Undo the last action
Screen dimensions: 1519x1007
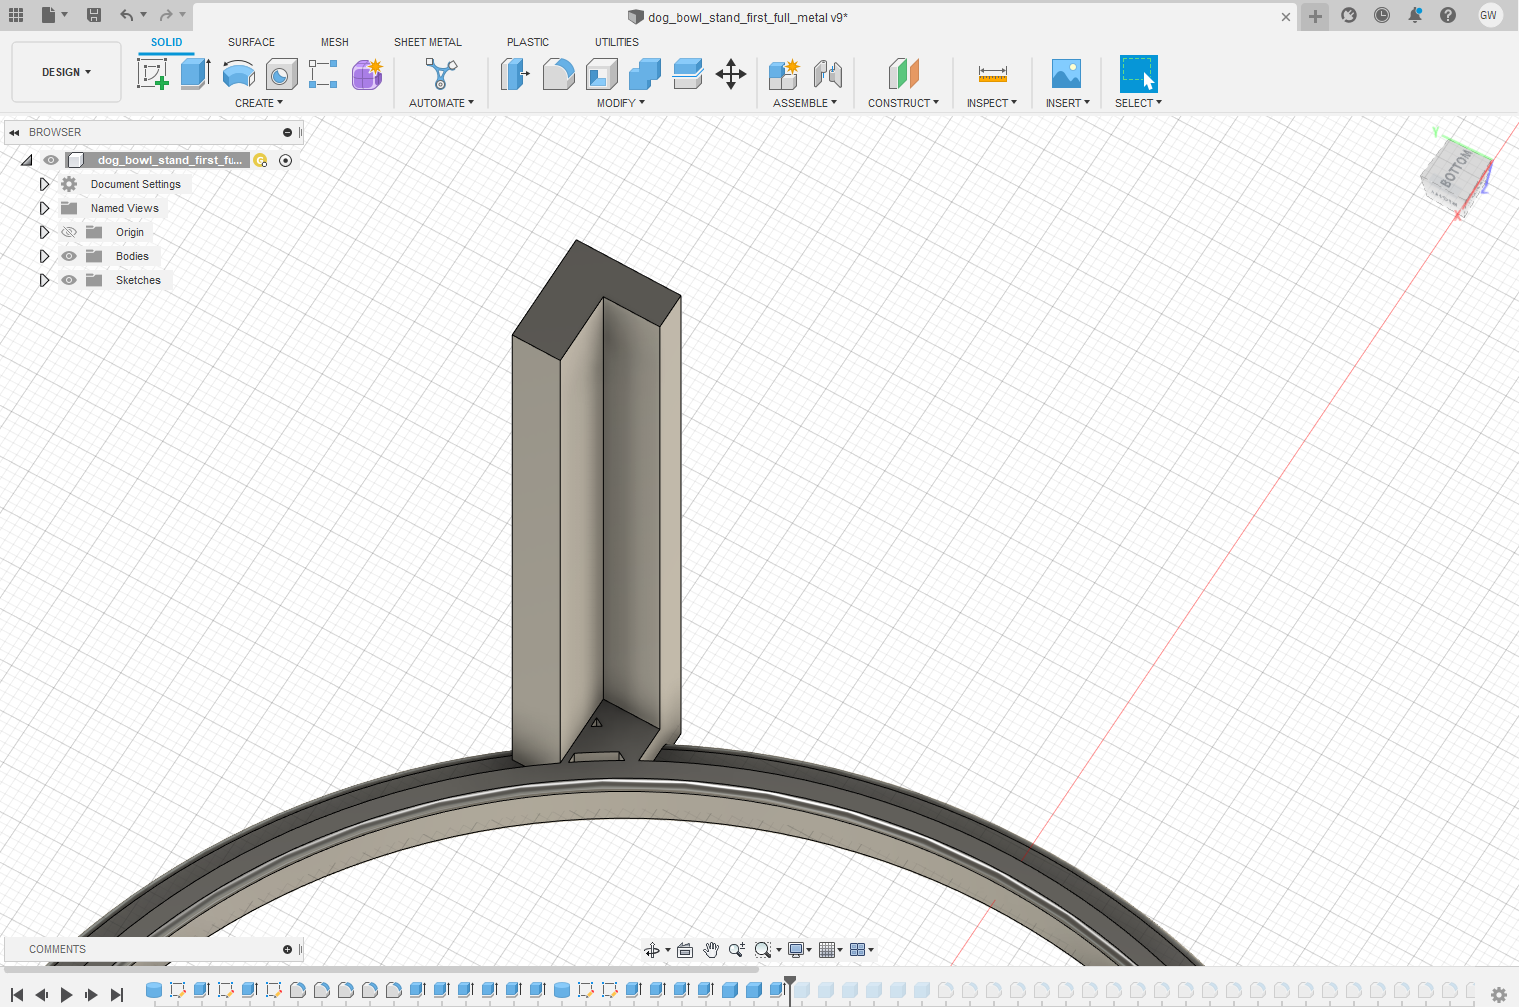[x=126, y=15]
